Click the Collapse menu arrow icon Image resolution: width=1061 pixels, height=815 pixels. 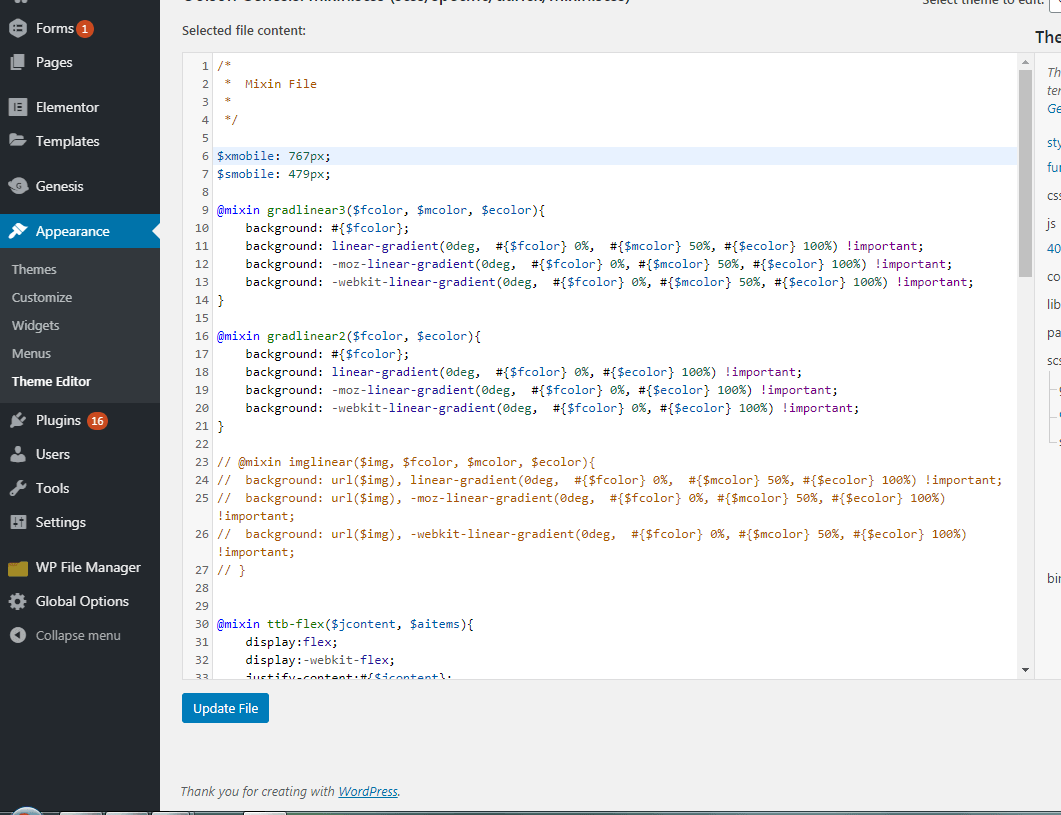pos(18,635)
